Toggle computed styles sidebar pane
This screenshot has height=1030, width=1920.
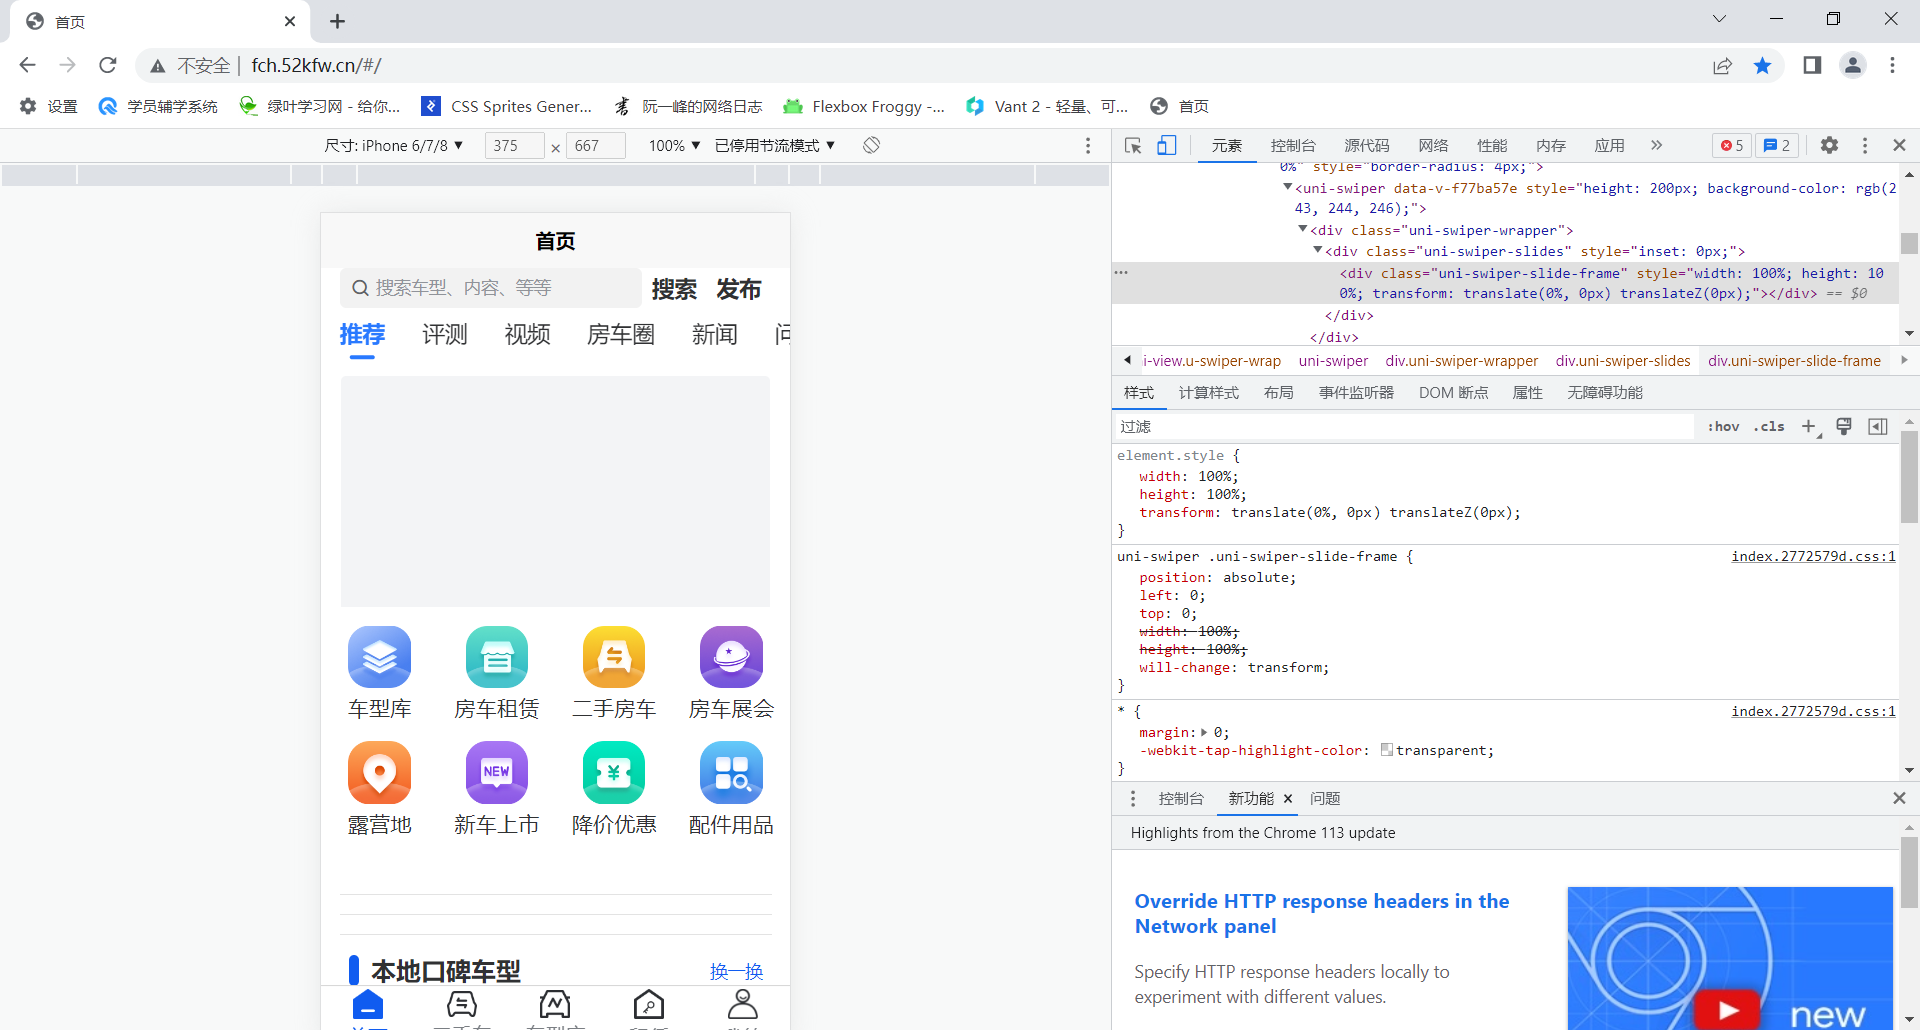[x=1878, y=427]
